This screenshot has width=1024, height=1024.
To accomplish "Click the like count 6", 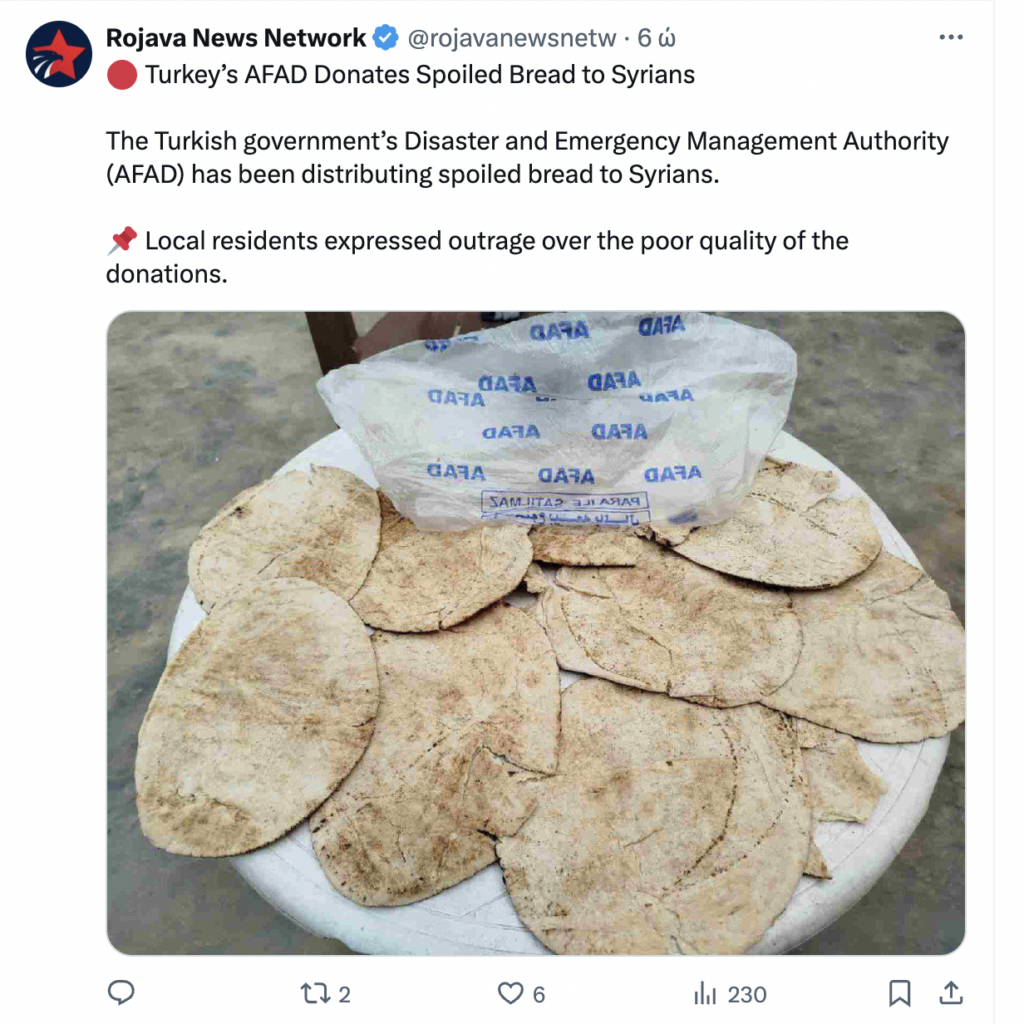I will click(x=539, y=995).
